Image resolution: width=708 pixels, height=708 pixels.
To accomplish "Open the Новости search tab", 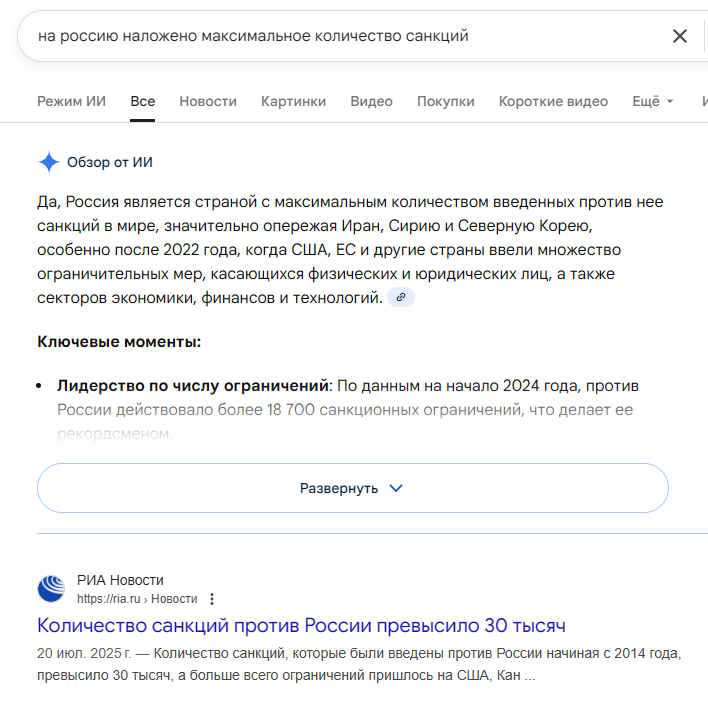I will coord(208,101).
